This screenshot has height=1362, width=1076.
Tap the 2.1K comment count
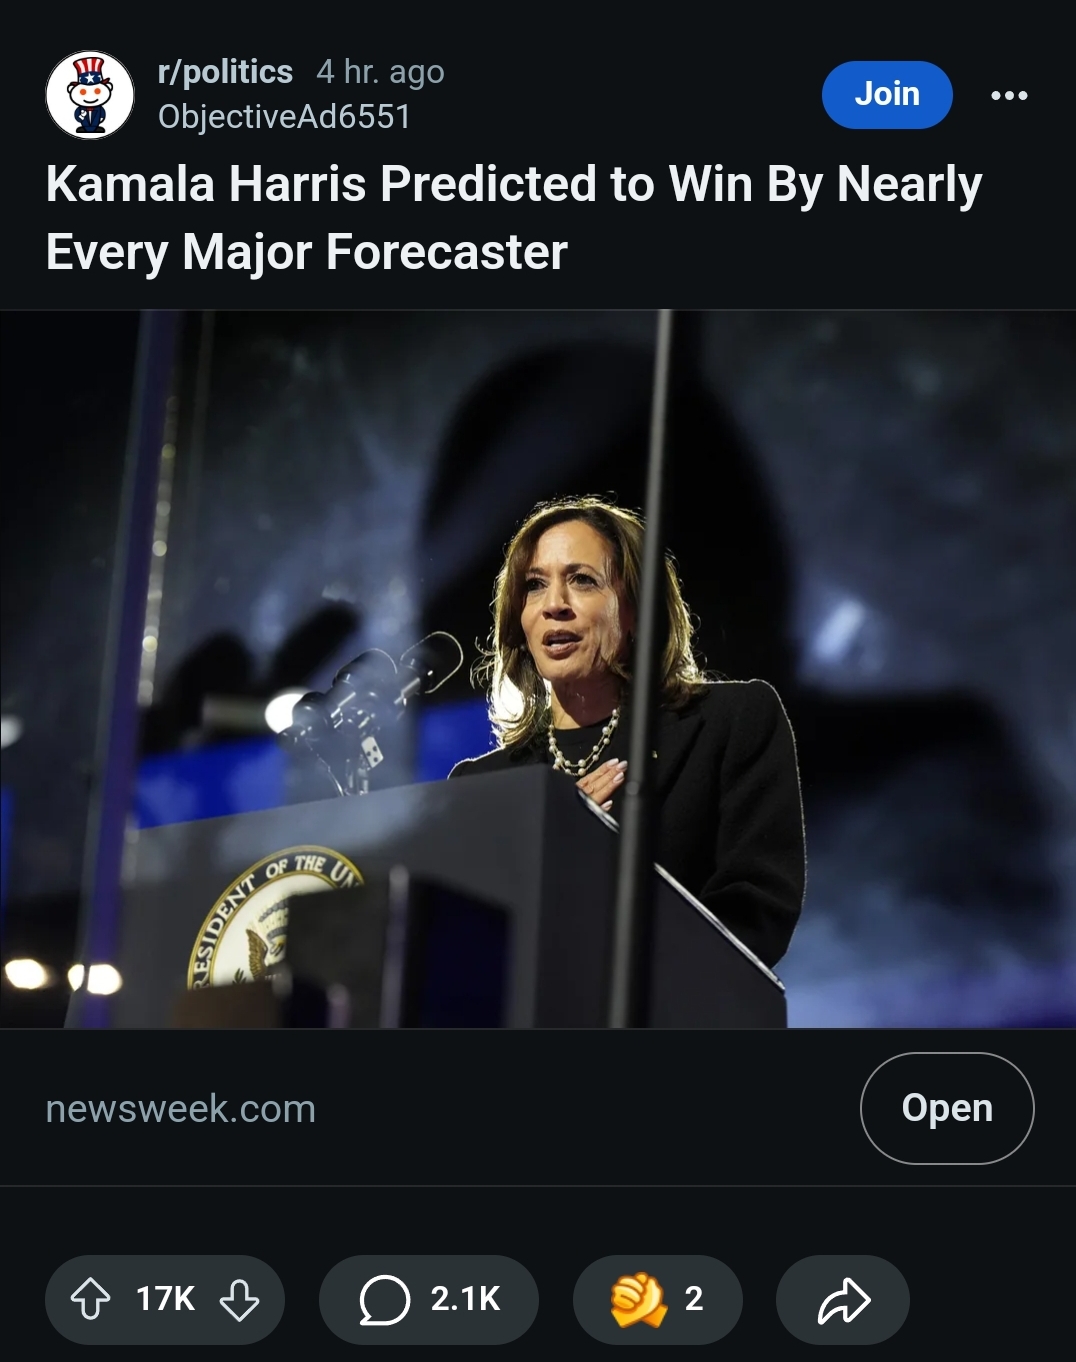coord(465,1299)
